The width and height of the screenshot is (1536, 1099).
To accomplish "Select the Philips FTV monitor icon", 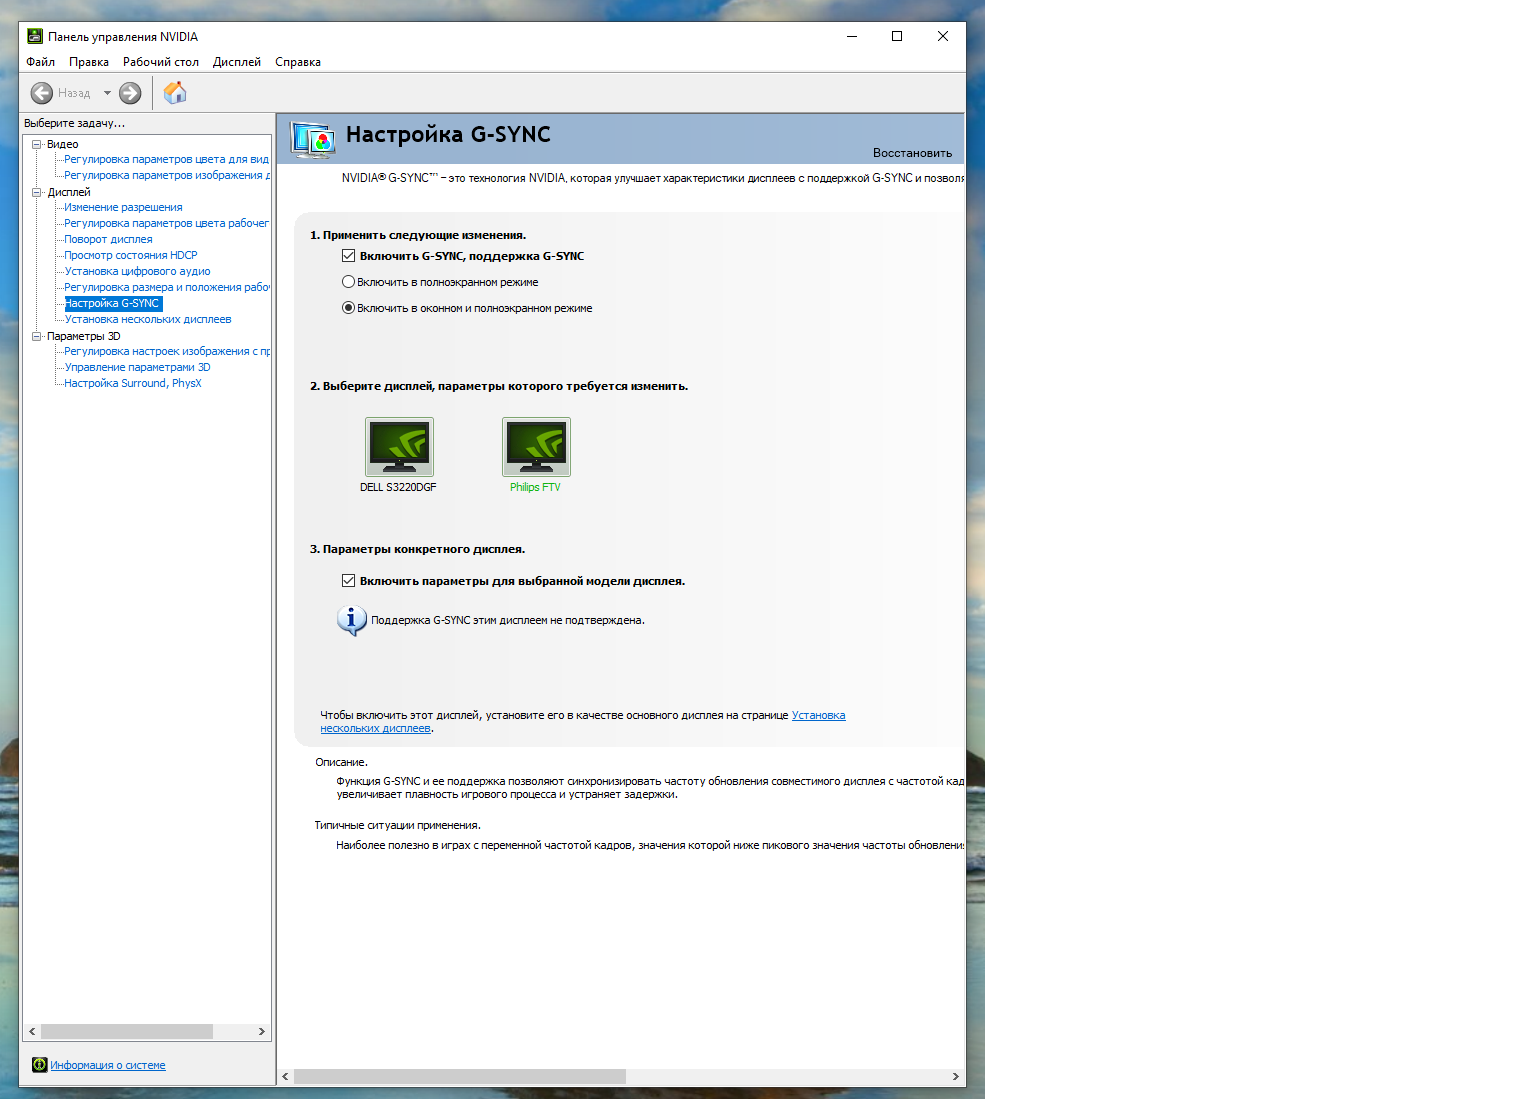I will (x=536, y=446).
